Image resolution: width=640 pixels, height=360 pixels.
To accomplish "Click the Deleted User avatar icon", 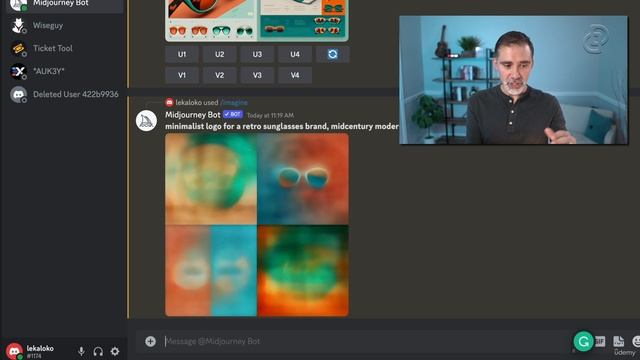I will (x=18, y=95).
